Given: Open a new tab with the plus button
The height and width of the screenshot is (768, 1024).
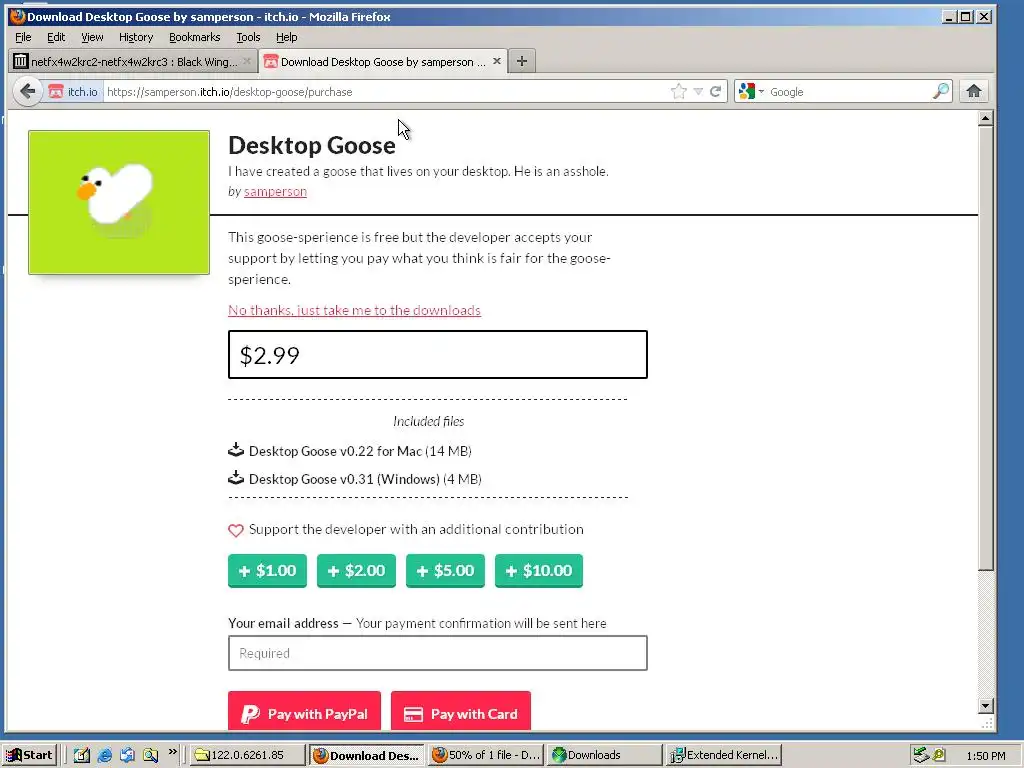Looking at the screenshot, I should 521,61.
